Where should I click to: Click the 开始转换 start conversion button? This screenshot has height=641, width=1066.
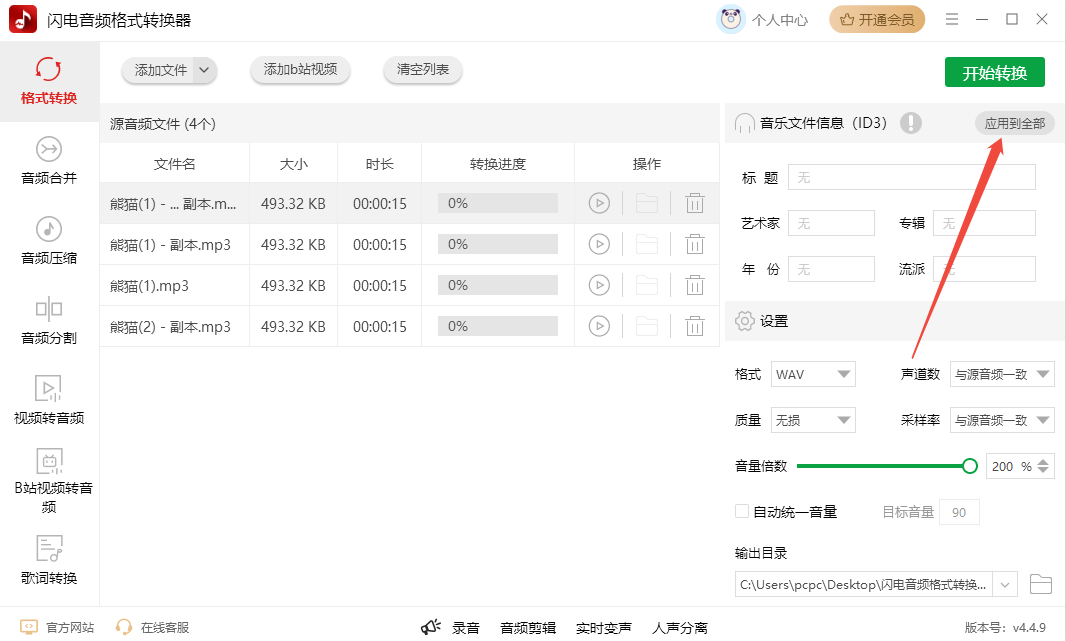tap(996, 71)
